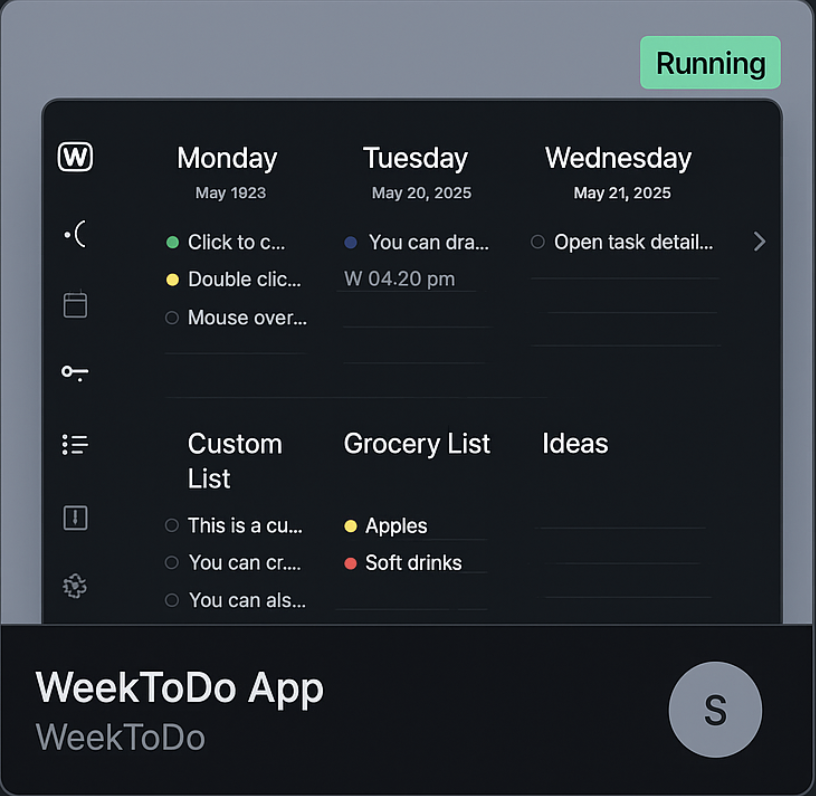Image resolution: width=816 pixels, height=796 pixels.
Task: Select the Wednesday column header
Action: (x=618, y=158)
